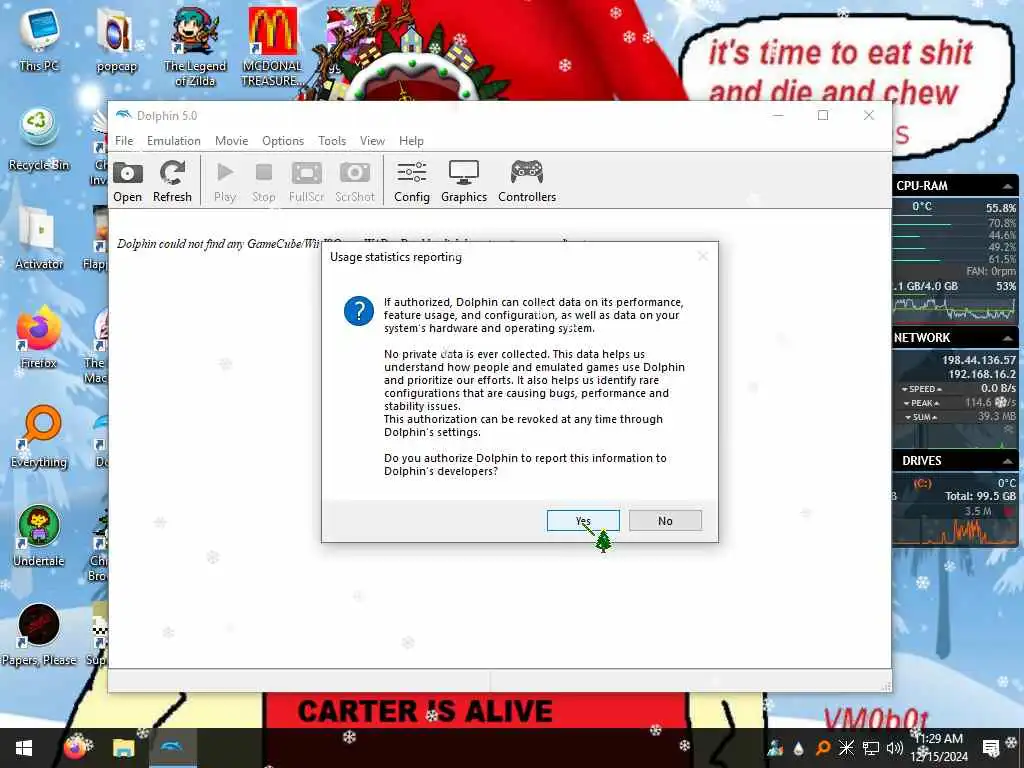The height and width of the screenshot is (768, 1024).
Task: Click the Dolphin taskbar button
Action: click(173, 748)
